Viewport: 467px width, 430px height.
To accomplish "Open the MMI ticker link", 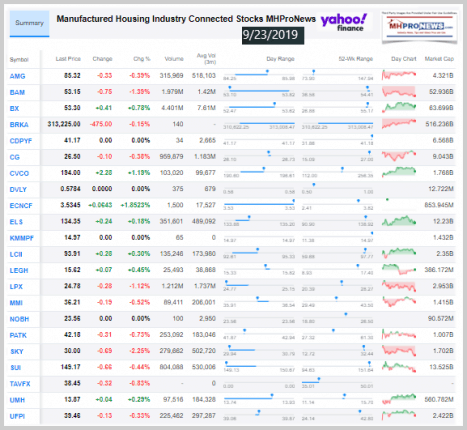I will pos(16,303).
